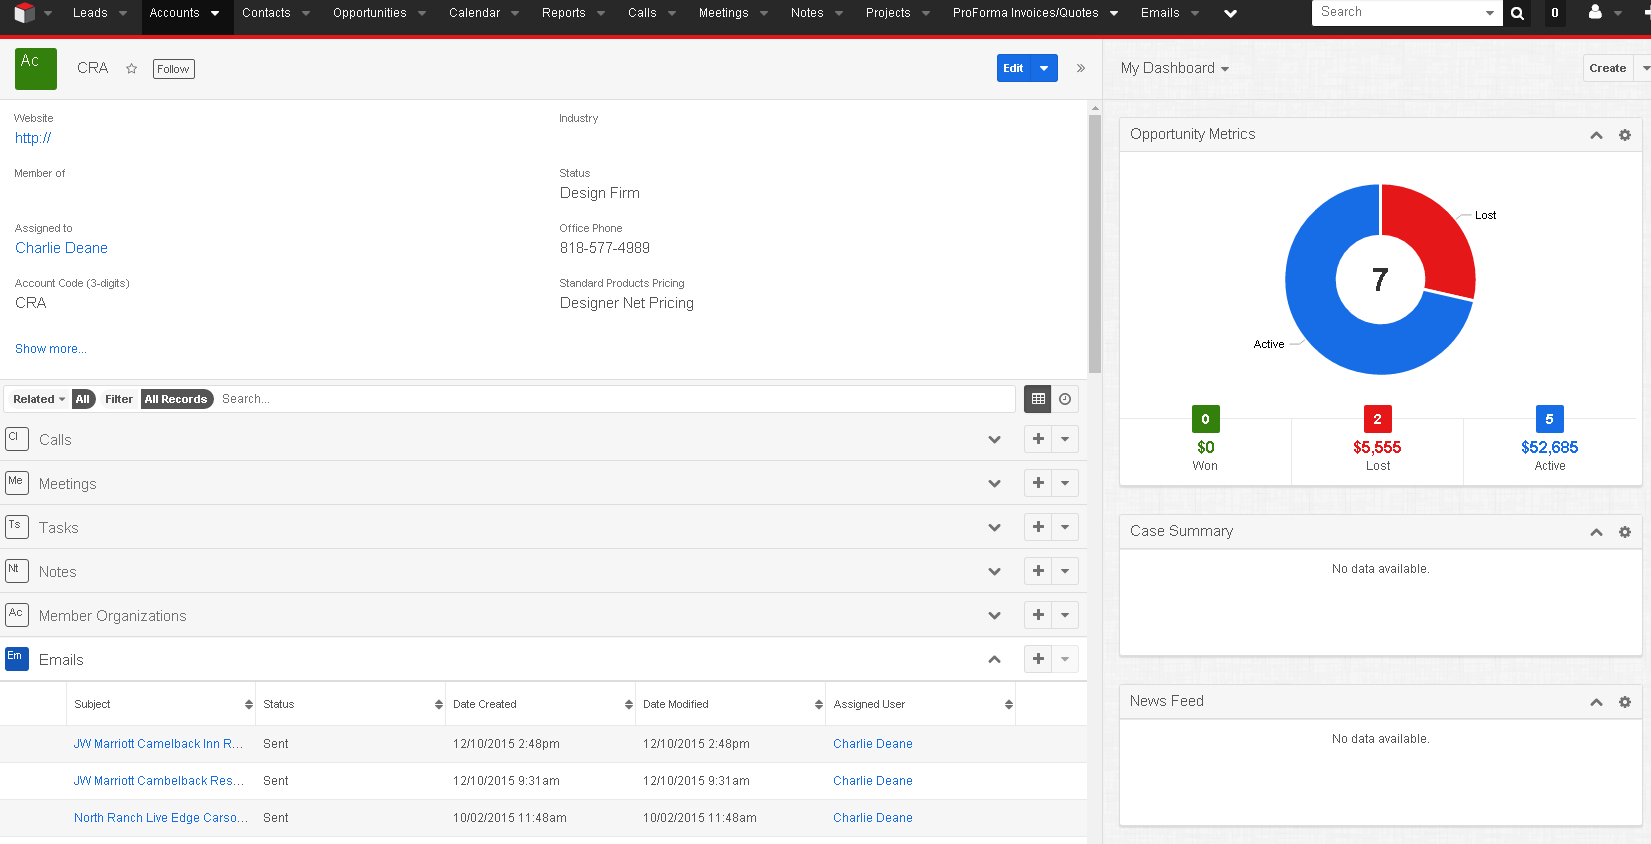Collapse the Case Summary dashlet

(x=1596, y=532)
